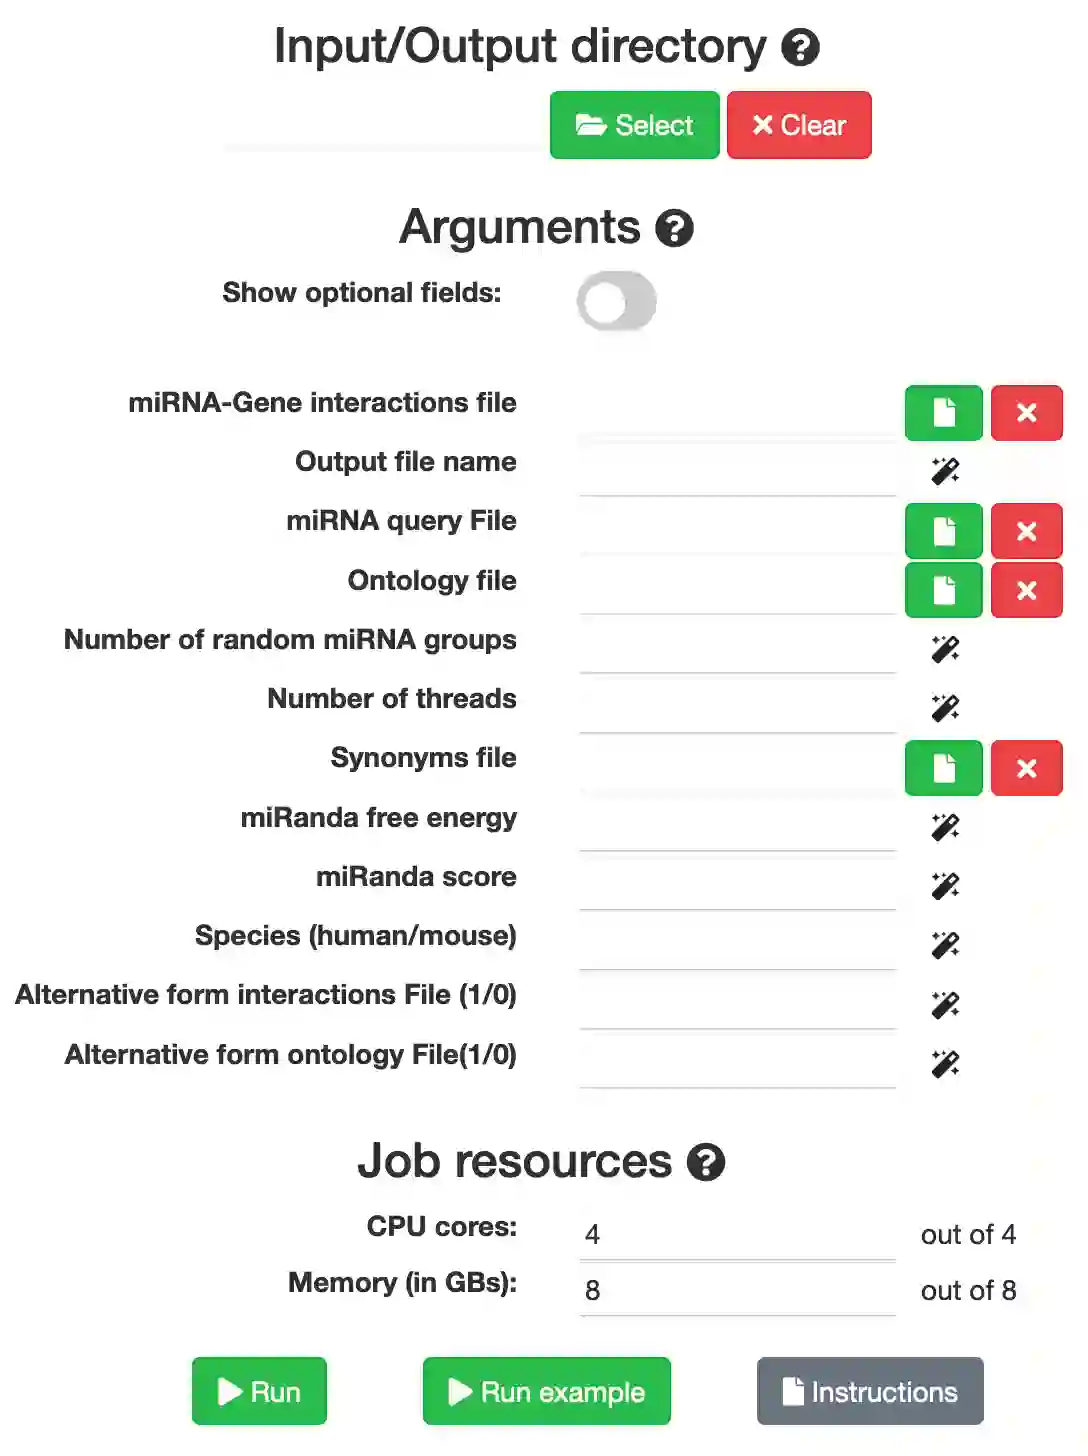Click help icon next to Arguments heading
Viewport: 1088px width, 1456px height.
pos(674,228)
